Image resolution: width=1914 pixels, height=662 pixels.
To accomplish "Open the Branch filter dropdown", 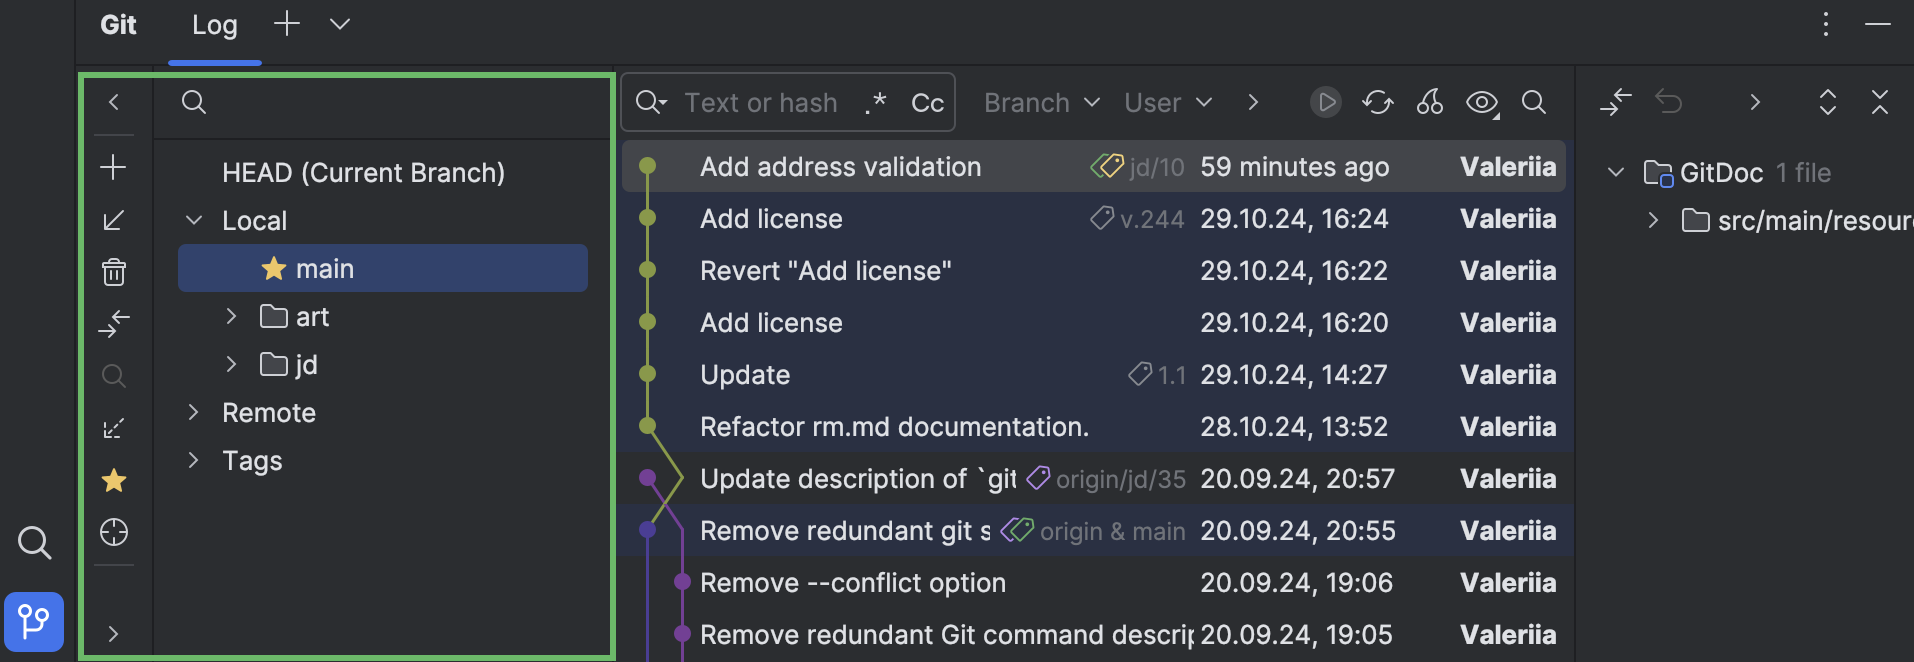I will pyautogui.click(x=1041, y=102).
